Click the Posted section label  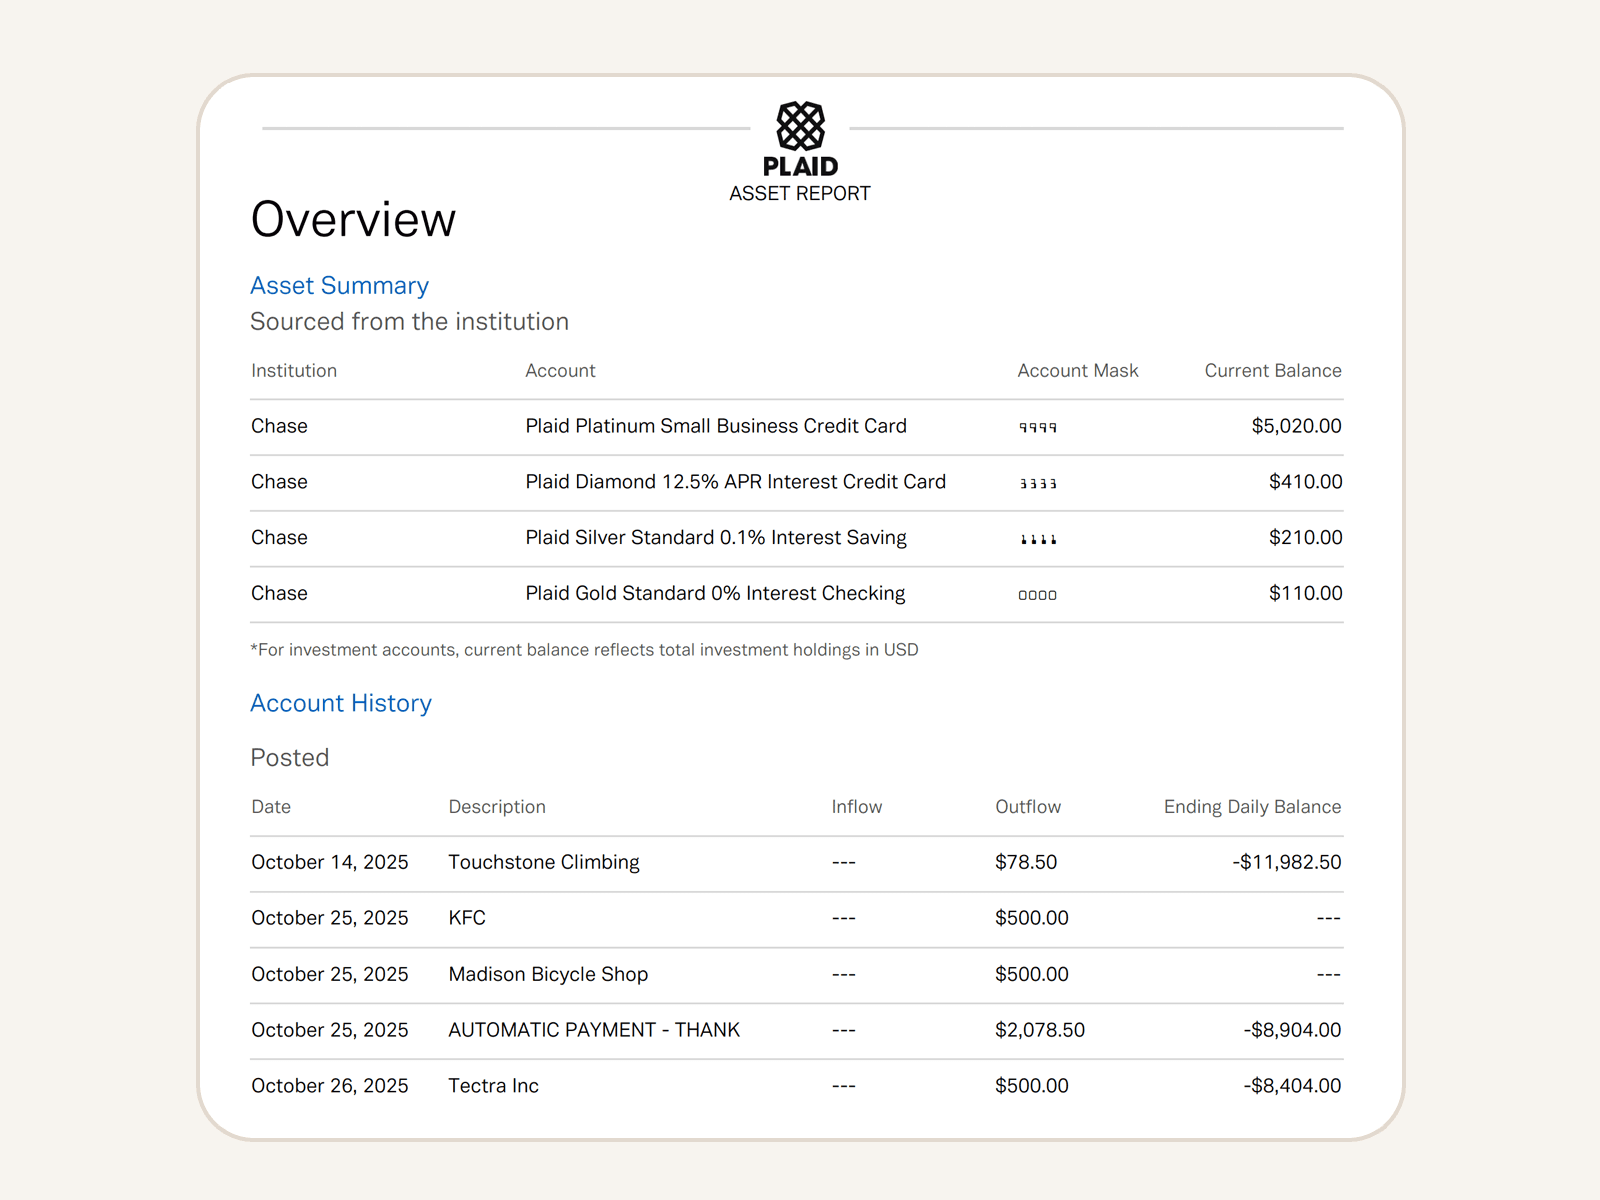click(x=290, y=758)
